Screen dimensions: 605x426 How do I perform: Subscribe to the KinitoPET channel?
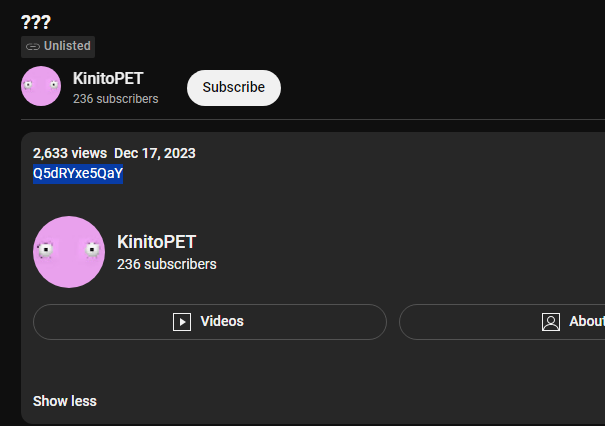point(234,87)
